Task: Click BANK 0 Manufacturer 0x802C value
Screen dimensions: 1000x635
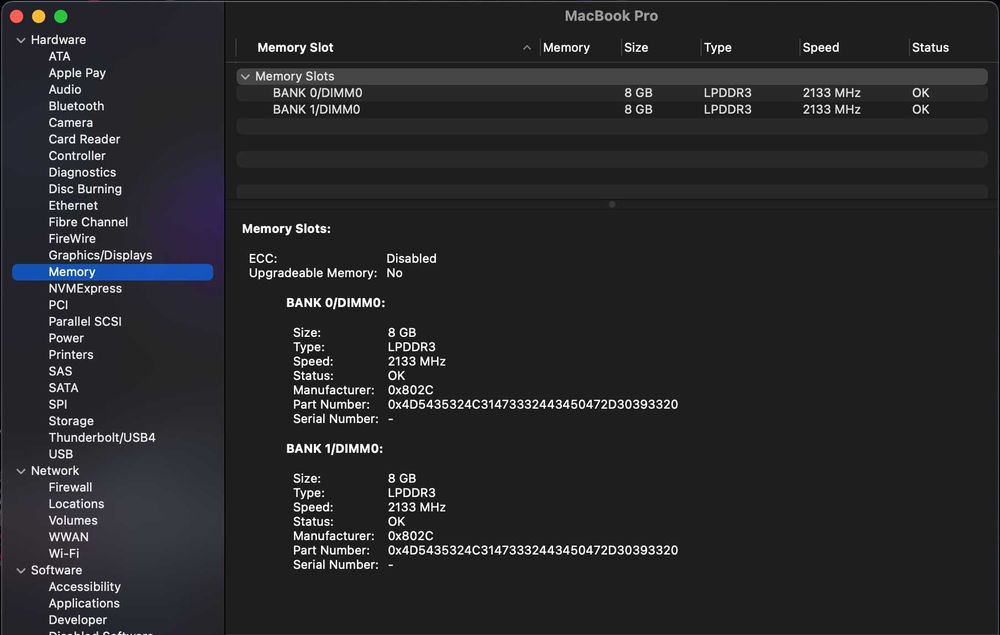Action: coord(411,390)
